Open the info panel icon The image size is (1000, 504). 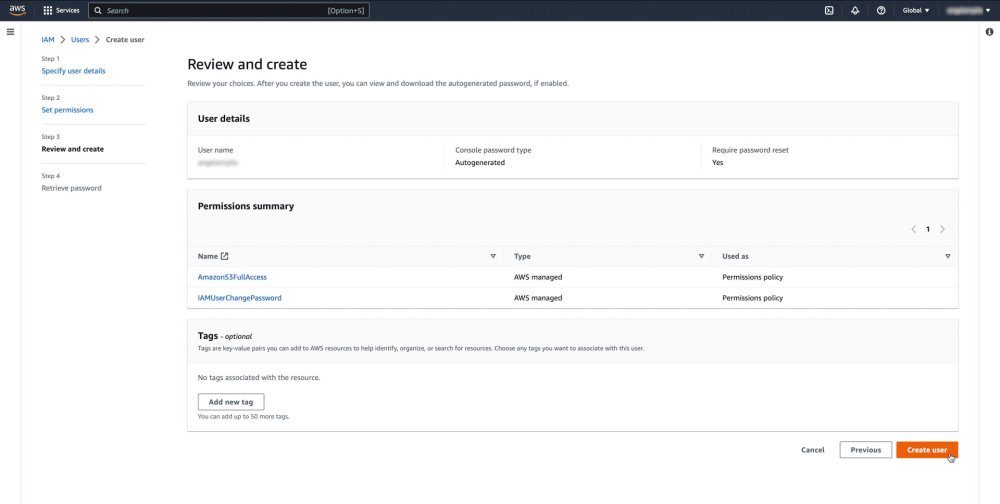tap(989, 32)
